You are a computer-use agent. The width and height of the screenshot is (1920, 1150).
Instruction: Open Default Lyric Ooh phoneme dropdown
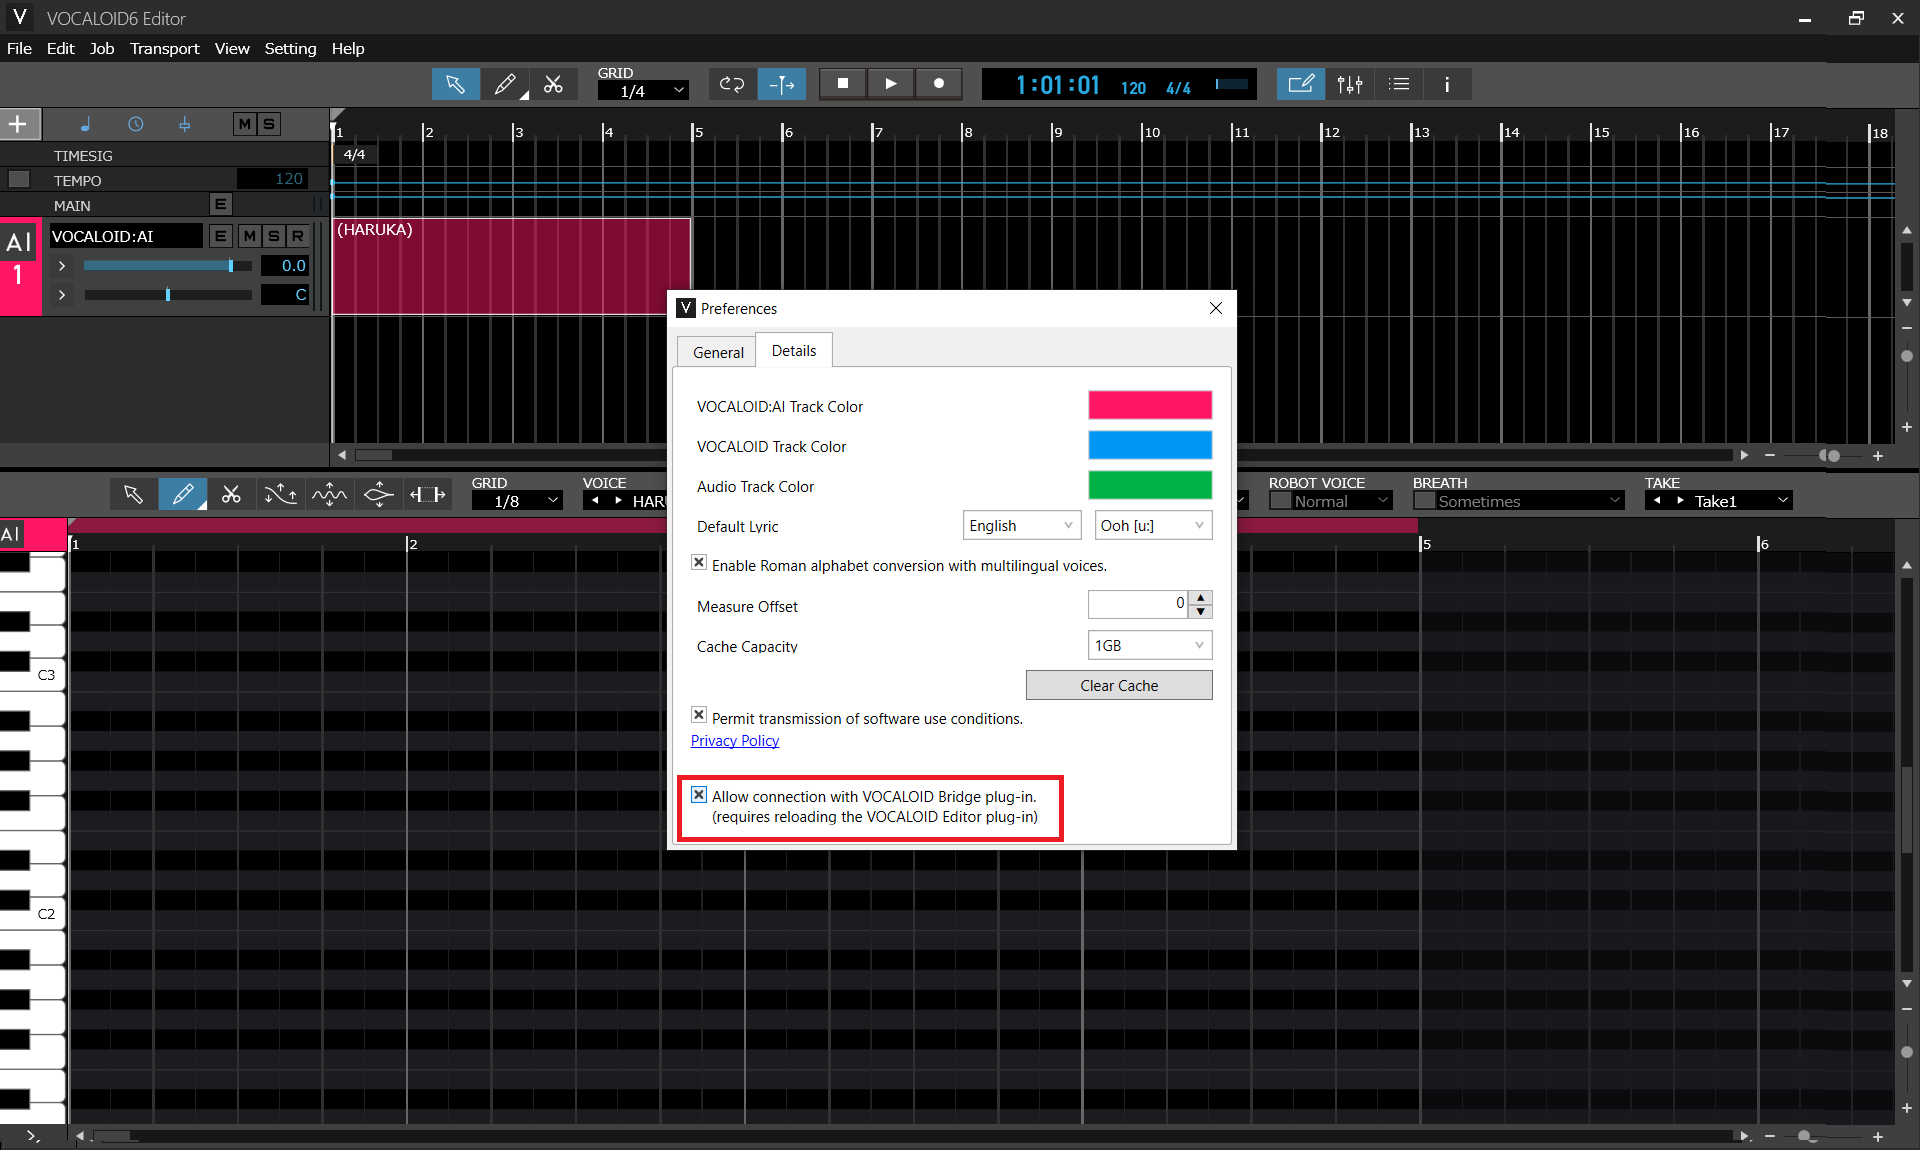tap(1153, 526)
